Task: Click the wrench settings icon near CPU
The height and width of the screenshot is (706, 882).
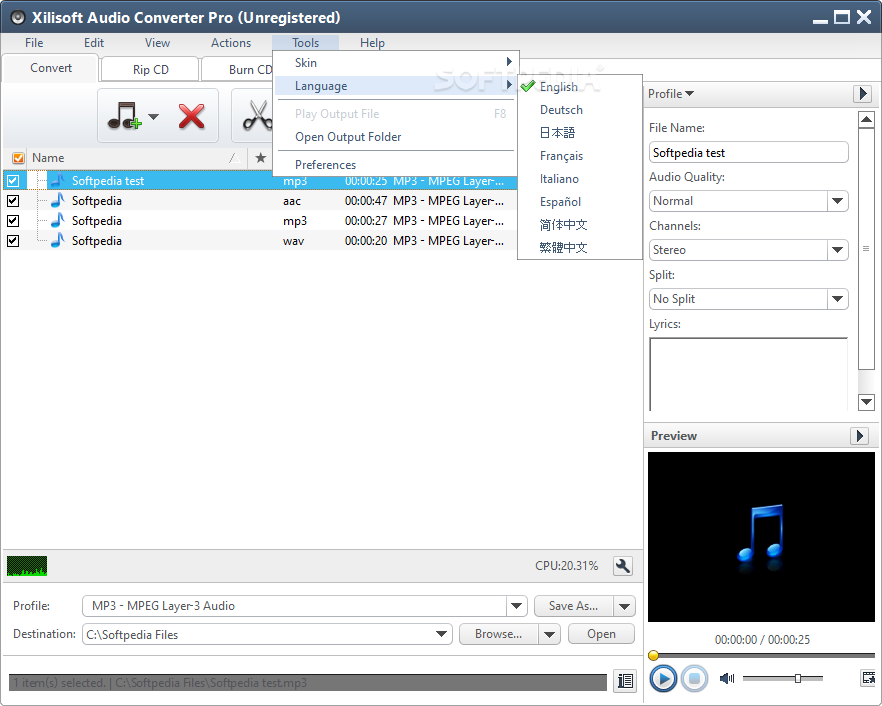Action: 623,565
